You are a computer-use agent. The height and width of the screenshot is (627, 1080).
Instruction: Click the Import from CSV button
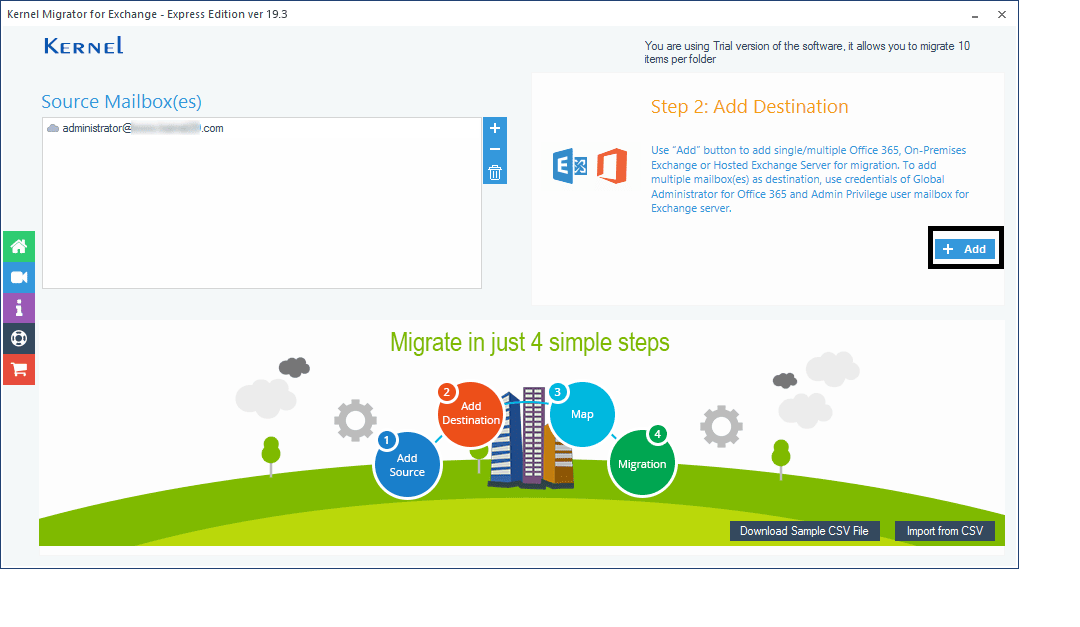(x=944, y=531)
